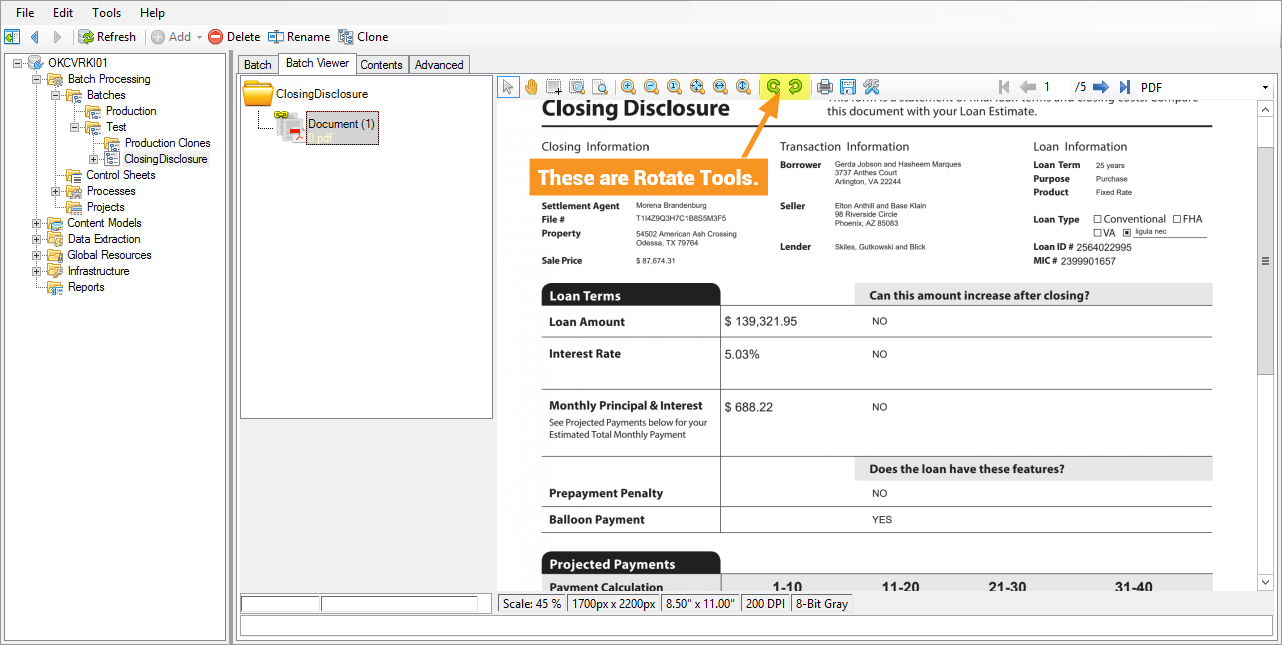The height and width of the screenshot is (645, 1282).
Task: Expand the Processes node
Action: pos(57,191)
